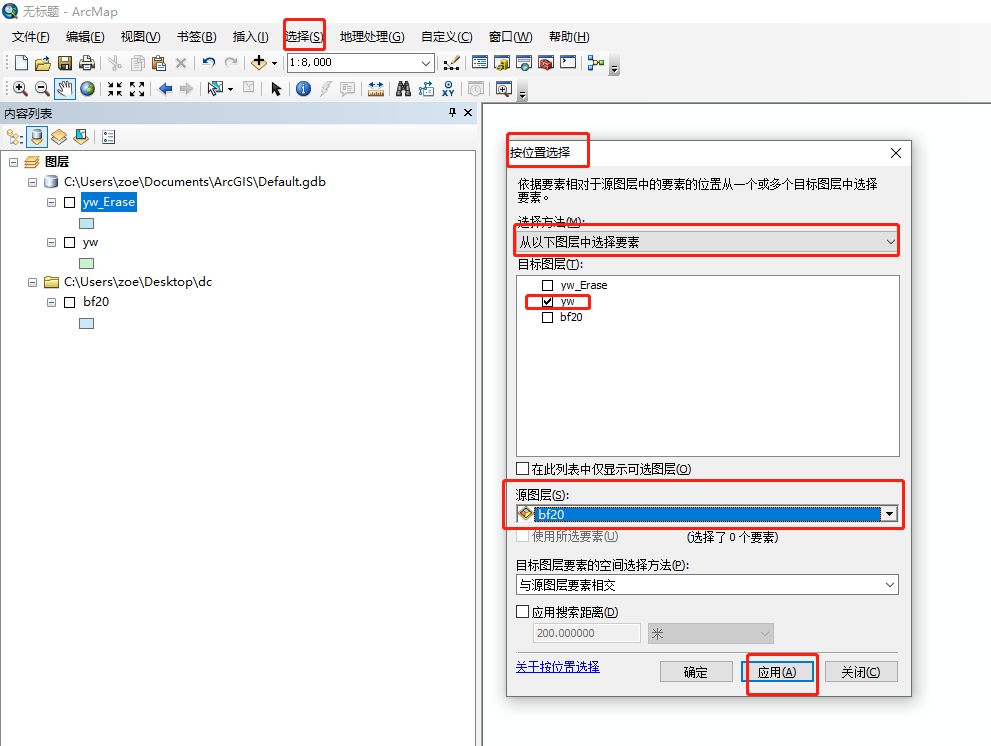Viewport: 991px width, 746px height.
Task: Click the 关闭(C) button
Action: coord(861,672)
